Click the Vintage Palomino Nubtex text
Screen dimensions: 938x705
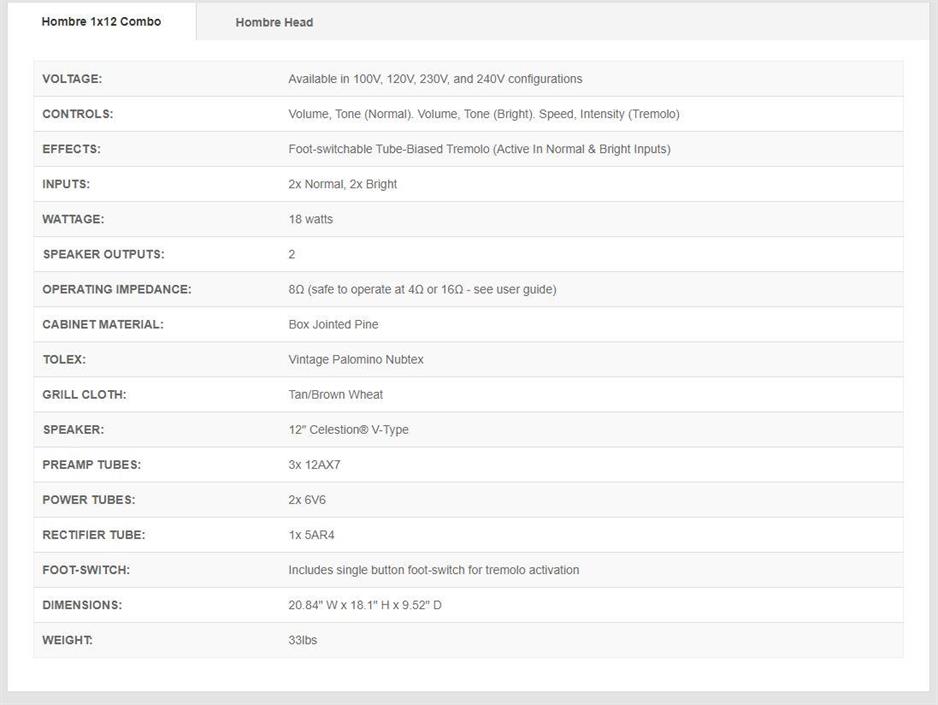pos(356,359)
